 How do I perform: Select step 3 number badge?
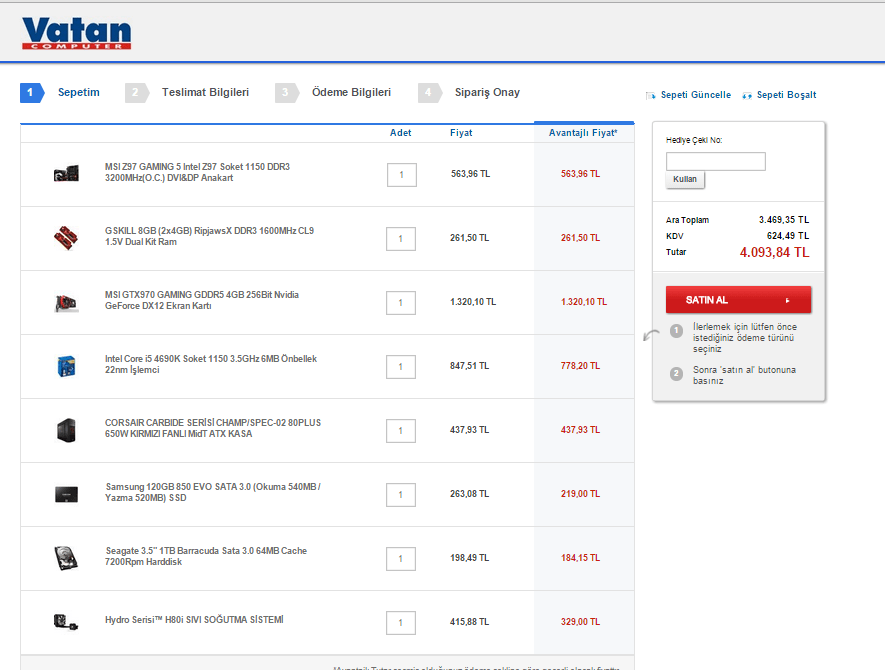(287, 93)
